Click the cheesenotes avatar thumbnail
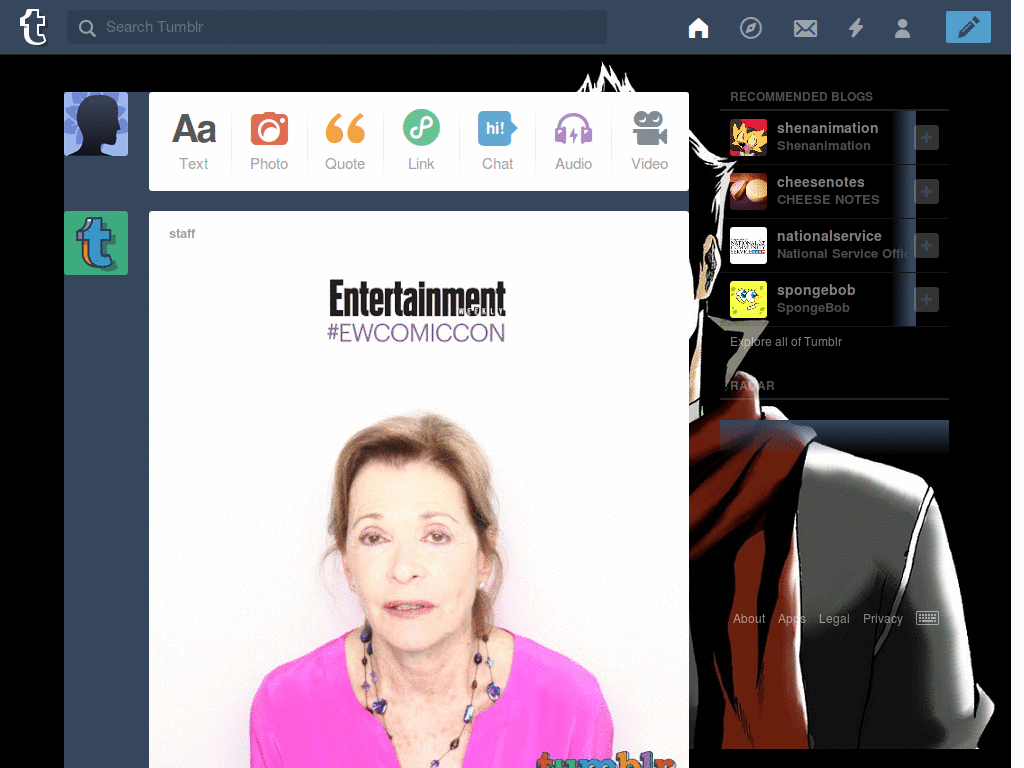 (748, 191)
